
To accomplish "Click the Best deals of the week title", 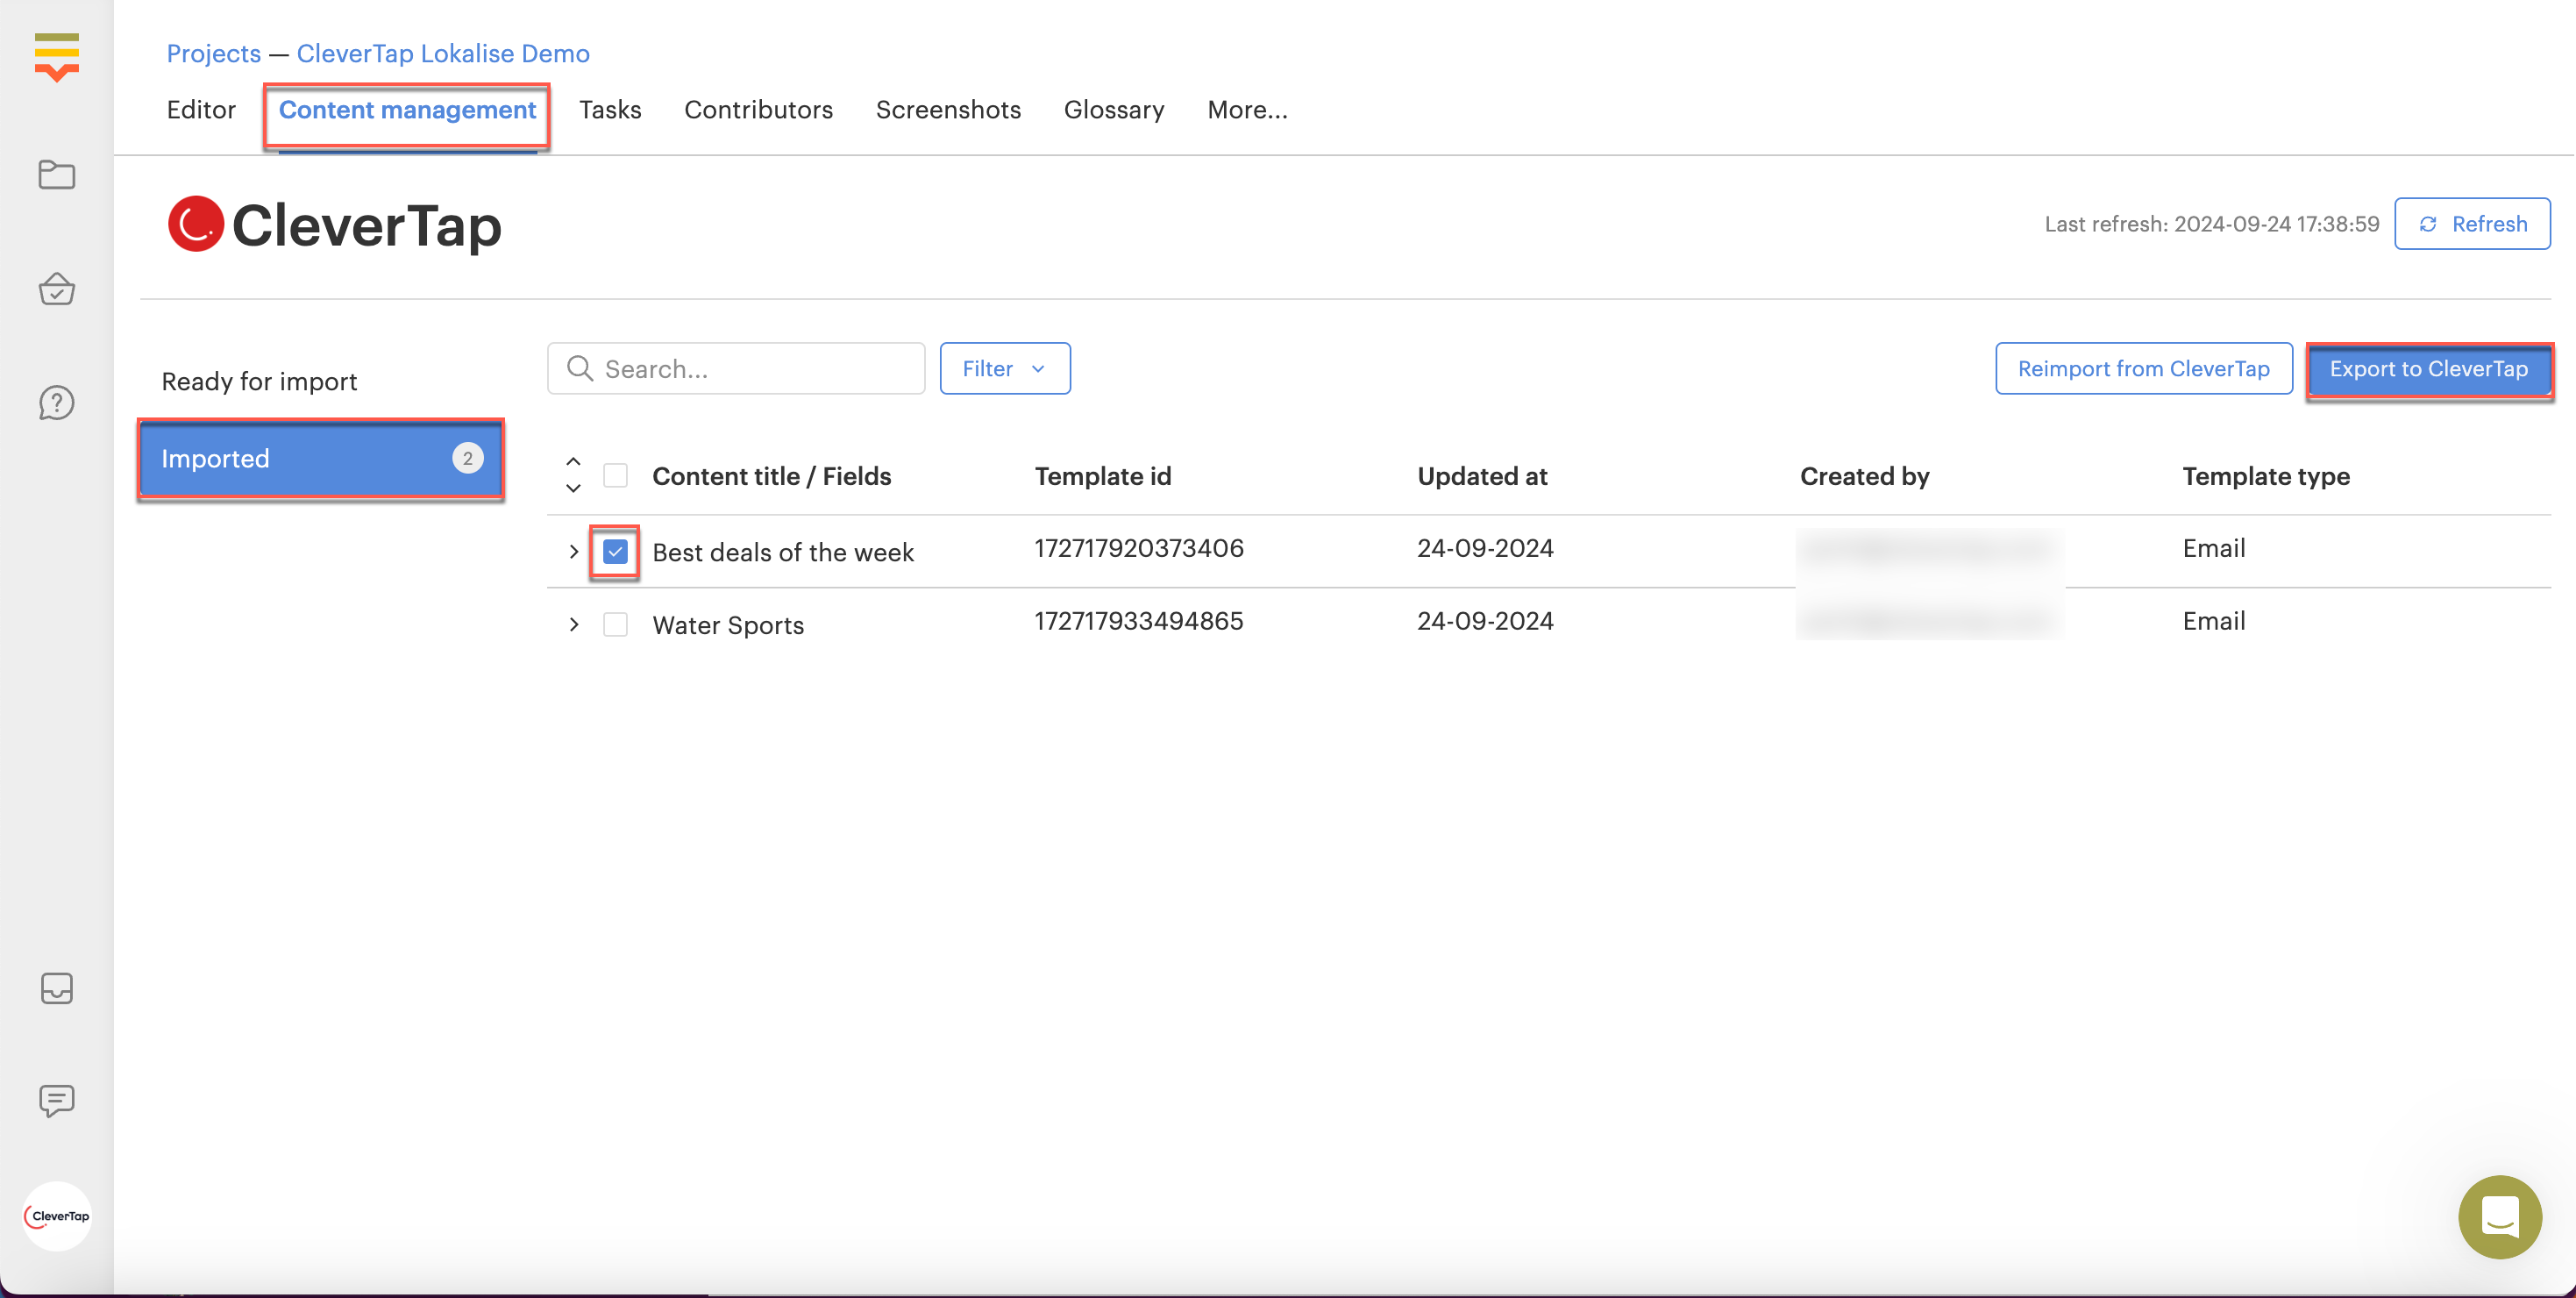I will (x=783, y=552).
